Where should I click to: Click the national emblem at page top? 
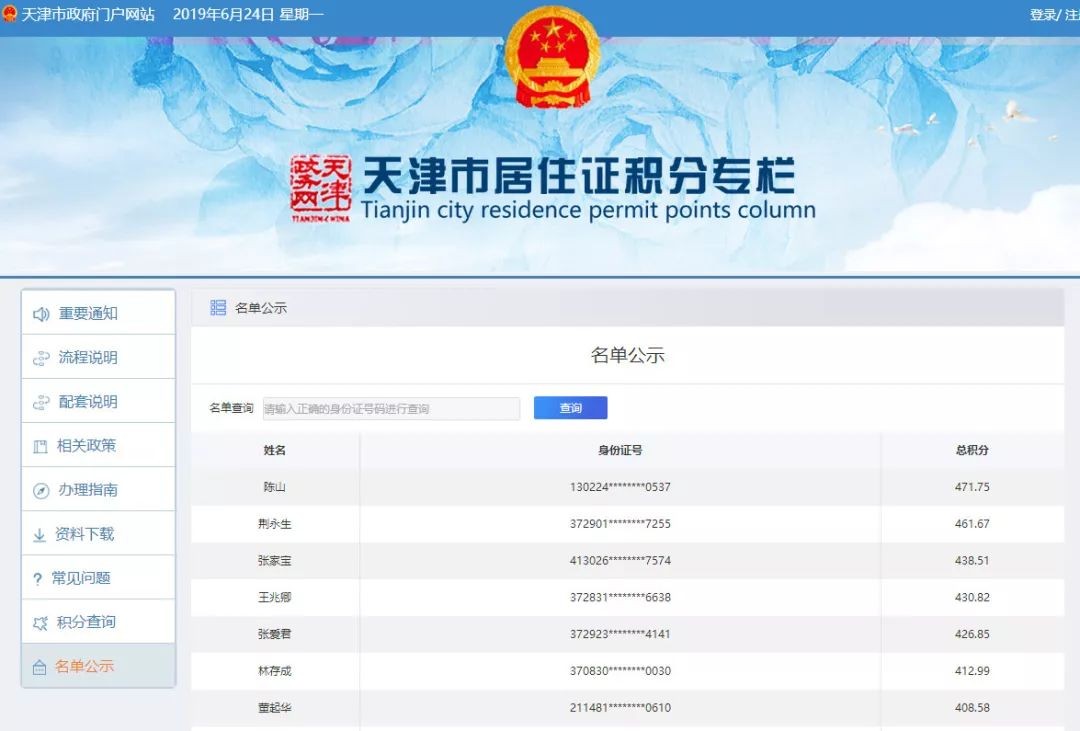(551, 57)
